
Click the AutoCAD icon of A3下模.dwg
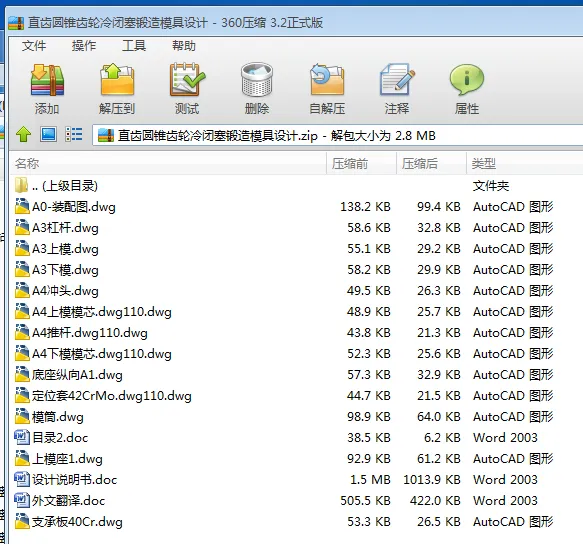tap(22, 270)
